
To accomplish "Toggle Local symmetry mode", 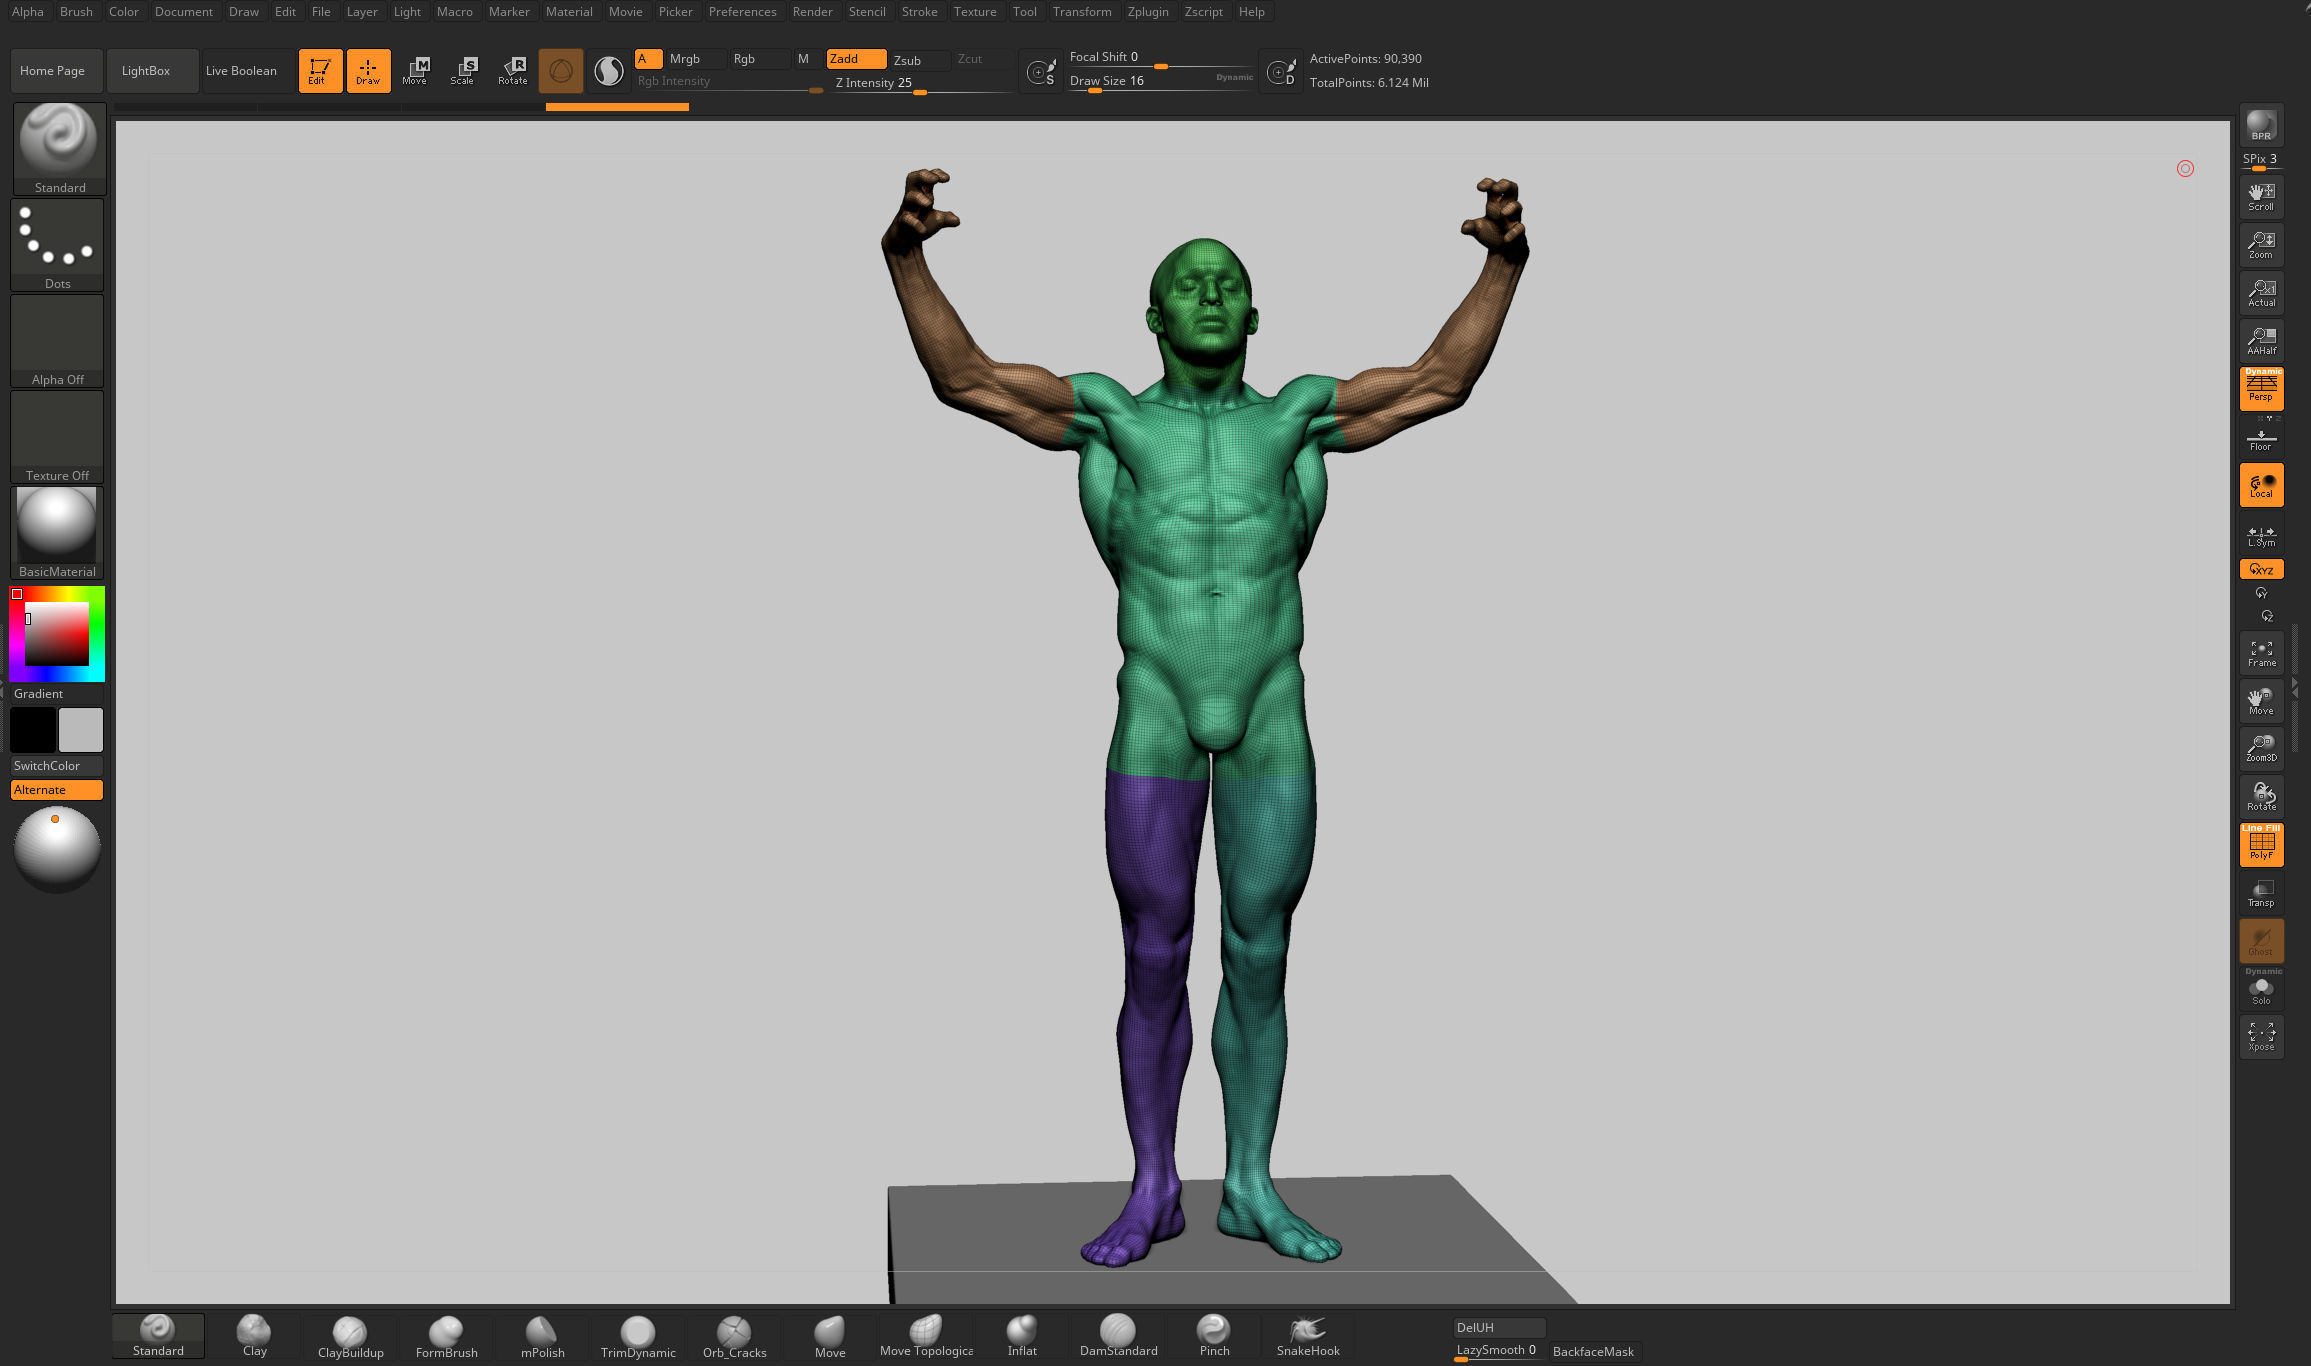I will pyautogui.click(x=2261, y=485).
